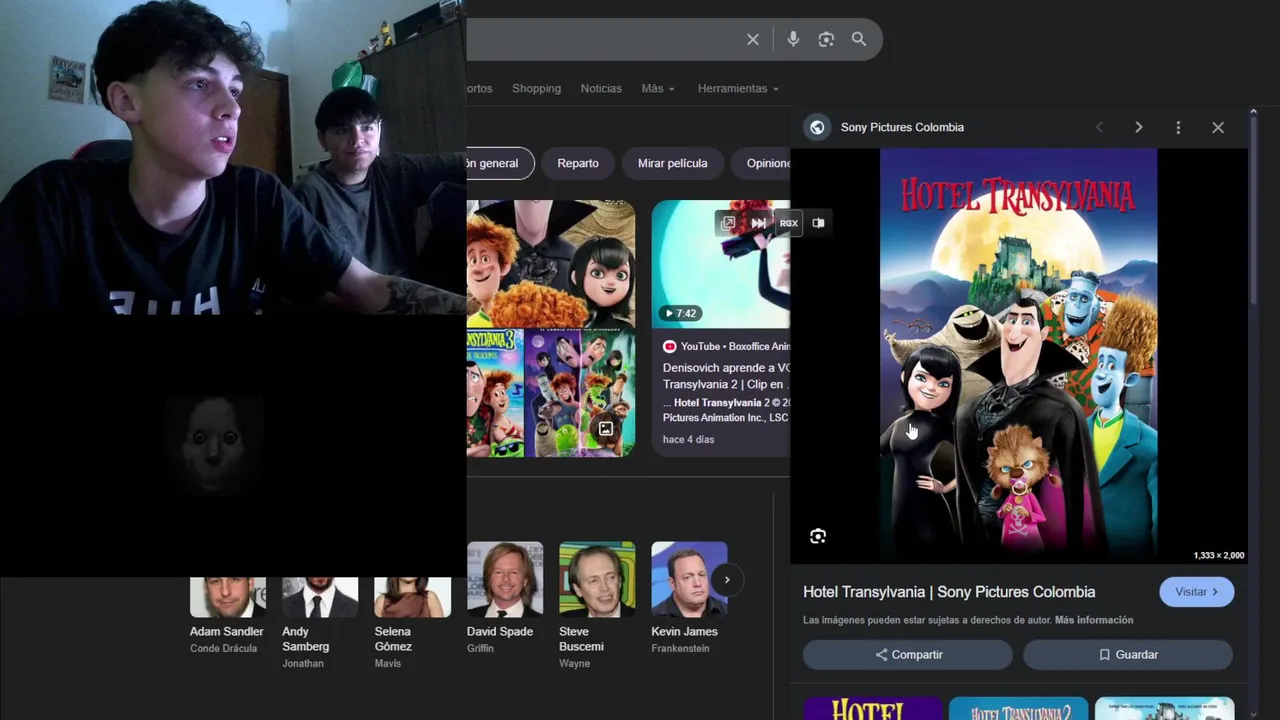1280x720 pixels.
Task: Open the Más dropdown menu
Action: pos(658,88)
